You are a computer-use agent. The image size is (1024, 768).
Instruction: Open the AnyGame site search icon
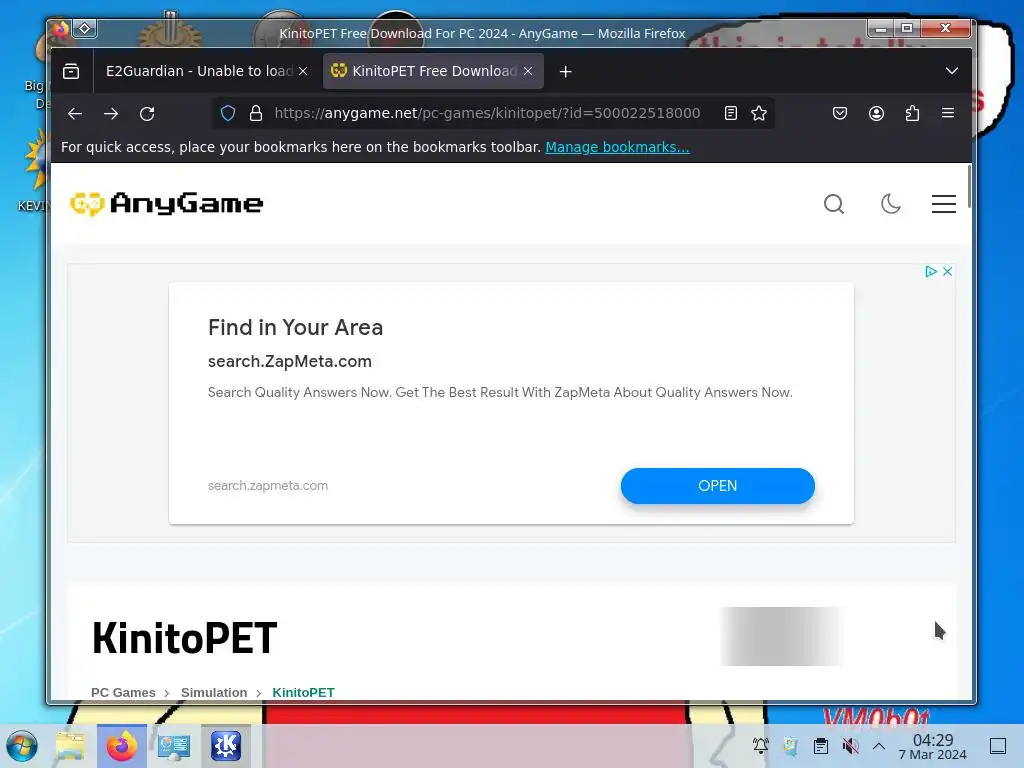pyautogui.click(x=834, y=204)
